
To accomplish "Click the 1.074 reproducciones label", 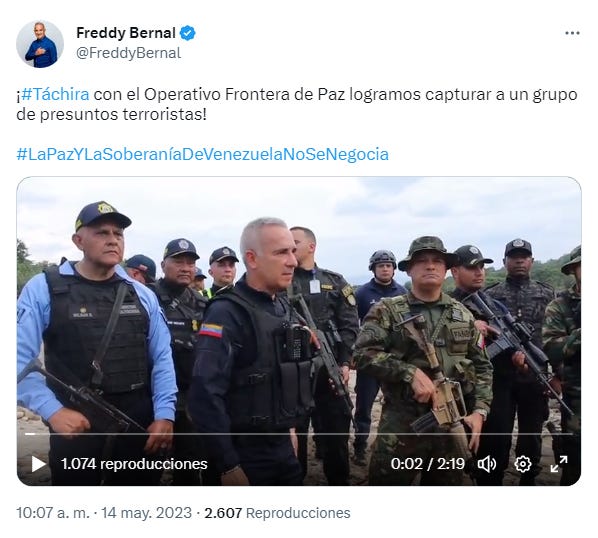I will 134,464.
